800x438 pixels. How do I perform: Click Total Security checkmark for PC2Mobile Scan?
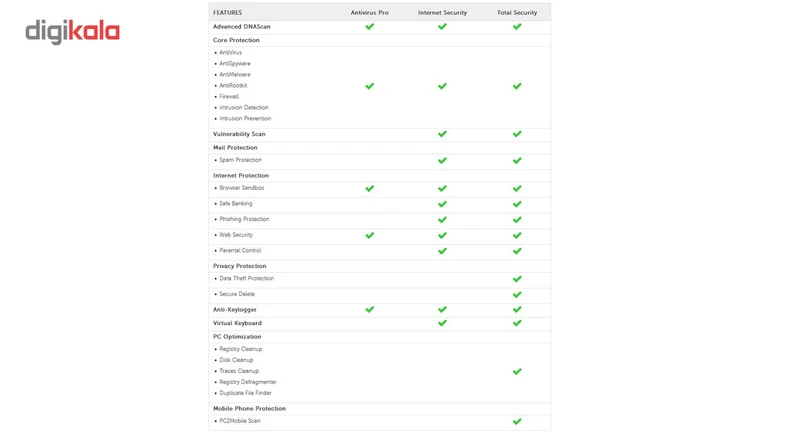click(517, 421)
